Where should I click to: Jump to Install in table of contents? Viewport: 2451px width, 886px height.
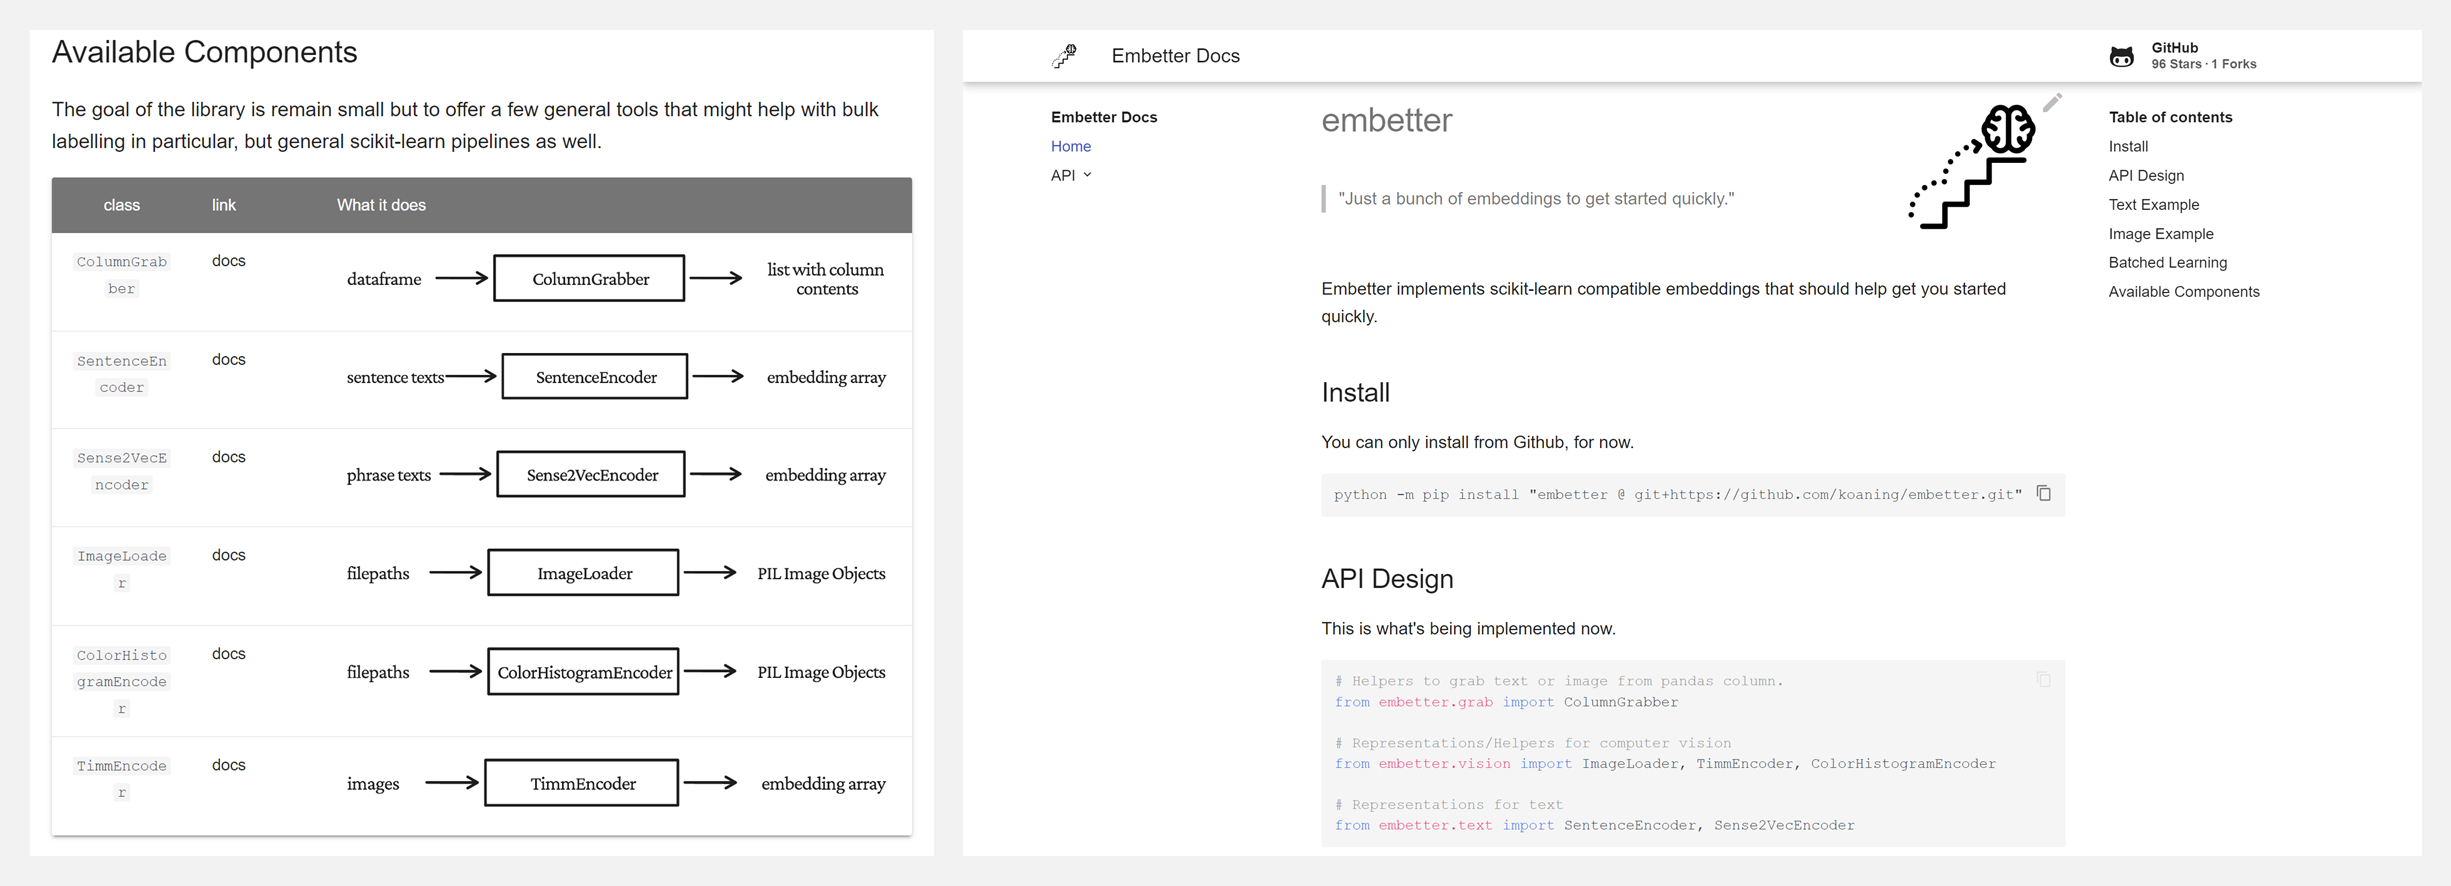[x=2128, y=146]
